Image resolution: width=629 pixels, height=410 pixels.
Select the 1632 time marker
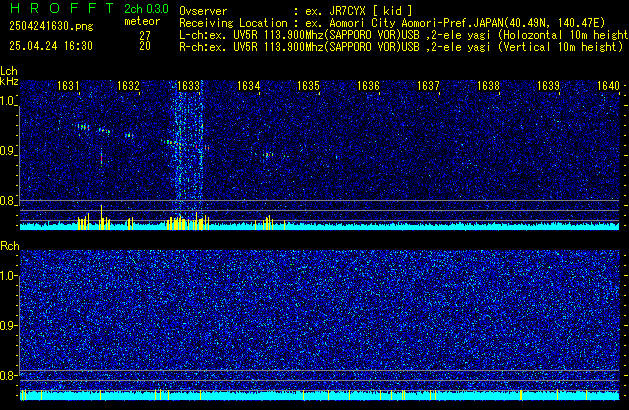128,86
